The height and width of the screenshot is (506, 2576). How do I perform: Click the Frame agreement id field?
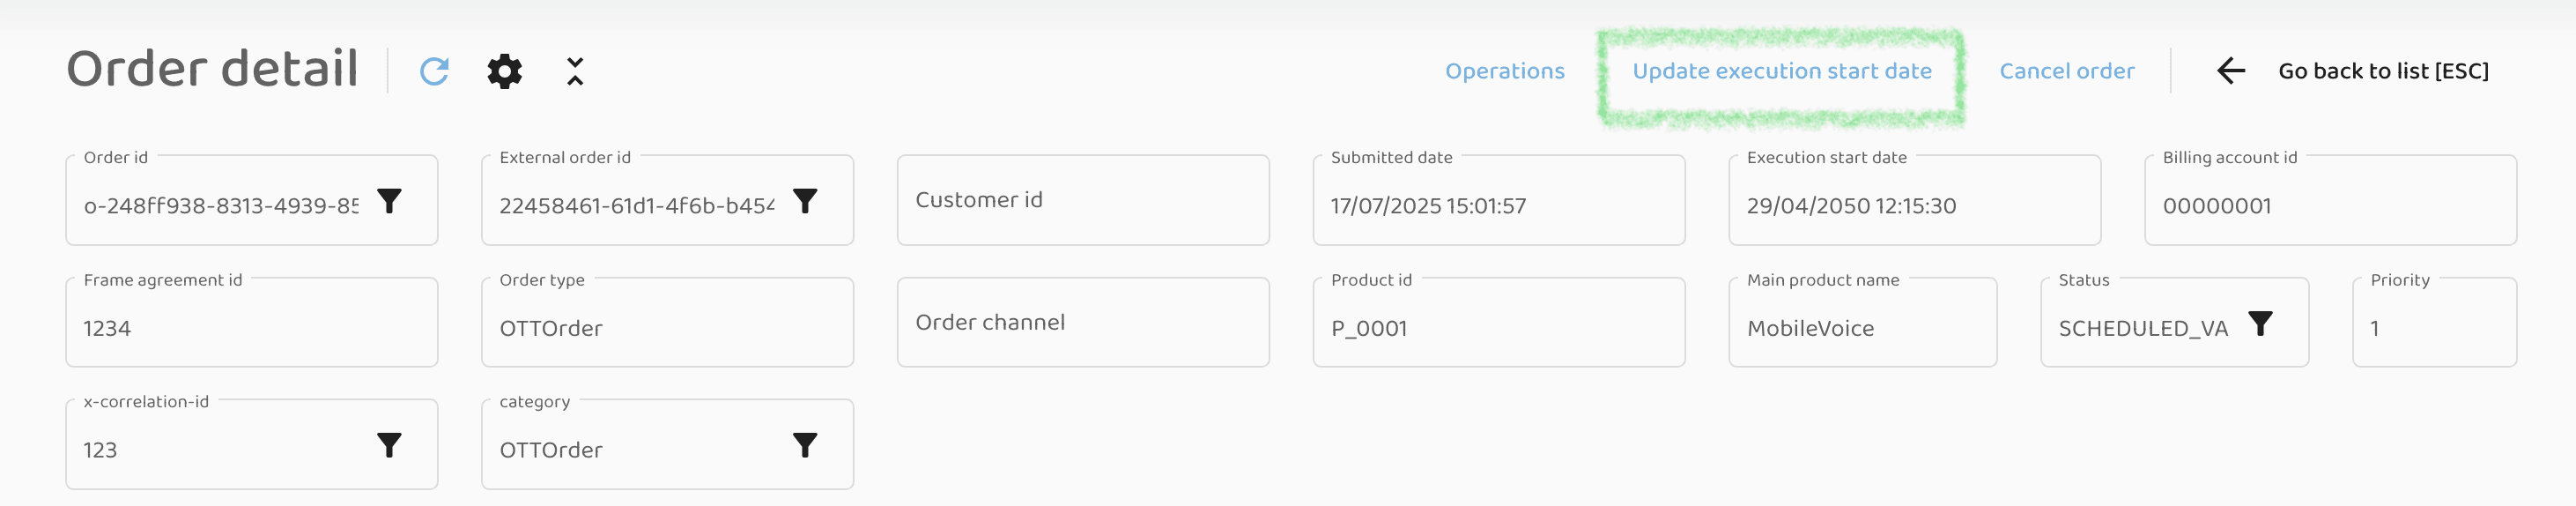pyautogui.click(x=251, y=328)
